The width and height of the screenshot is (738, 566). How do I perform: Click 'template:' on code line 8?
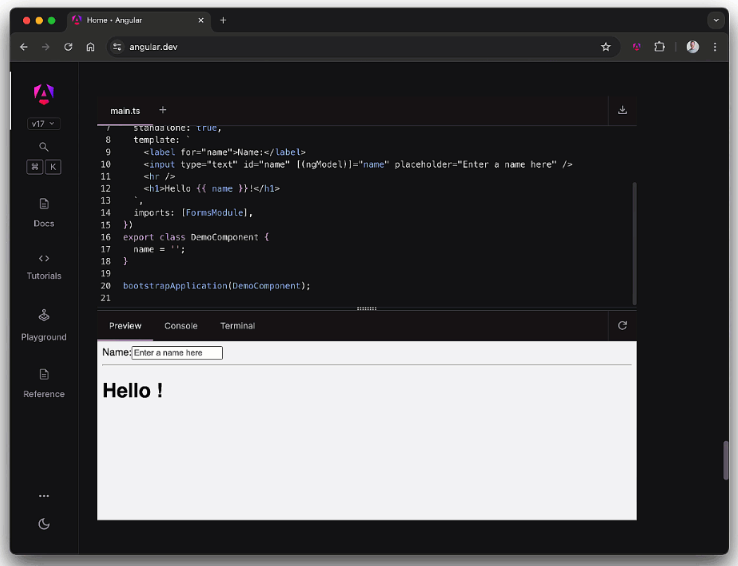pos(156,140)
